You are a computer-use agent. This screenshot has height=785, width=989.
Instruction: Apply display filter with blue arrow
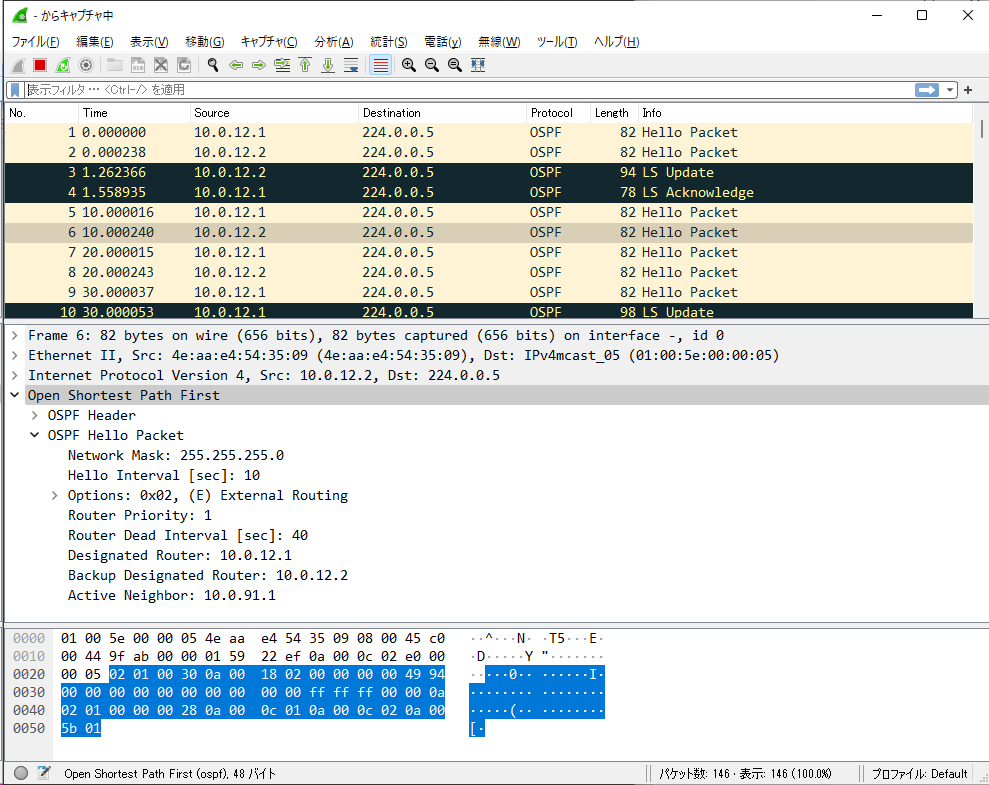(x=927, y=90)
